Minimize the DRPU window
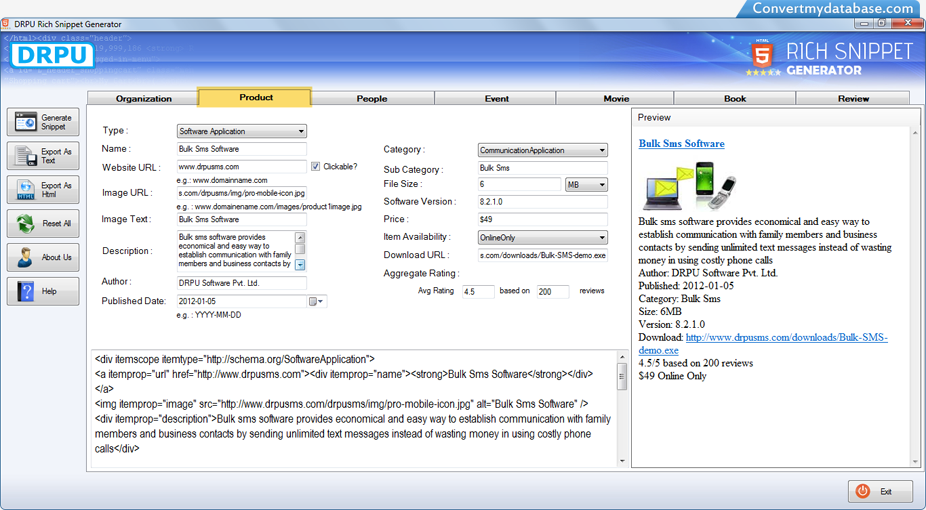Image resolution: width=926 pixels, height=510 pixels. coord(865,23)
